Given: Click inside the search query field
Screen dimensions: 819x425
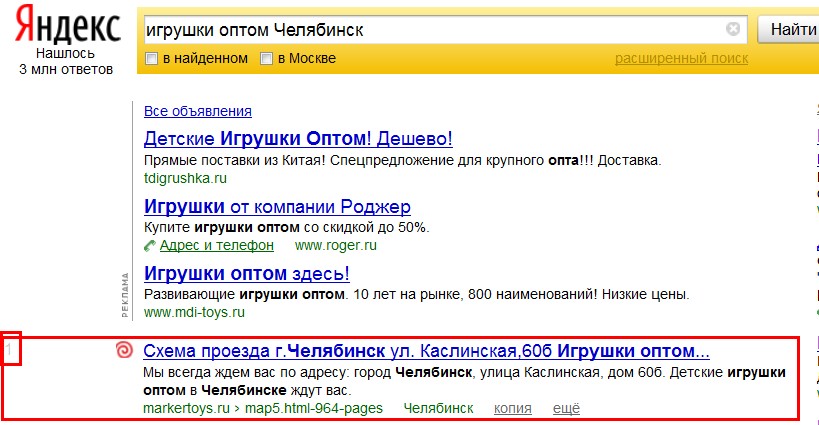Looking at the screenshot, I should 434,30.
